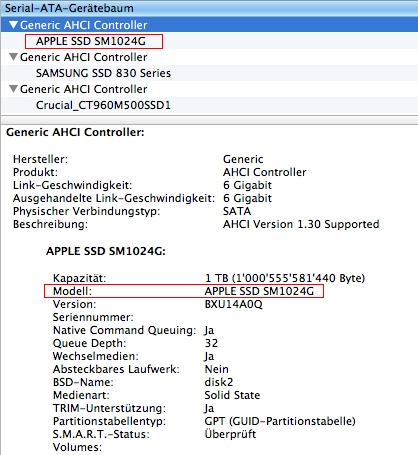Click the 'S.M.A.R.T.-Status:' label

click(x=101, y=434)
